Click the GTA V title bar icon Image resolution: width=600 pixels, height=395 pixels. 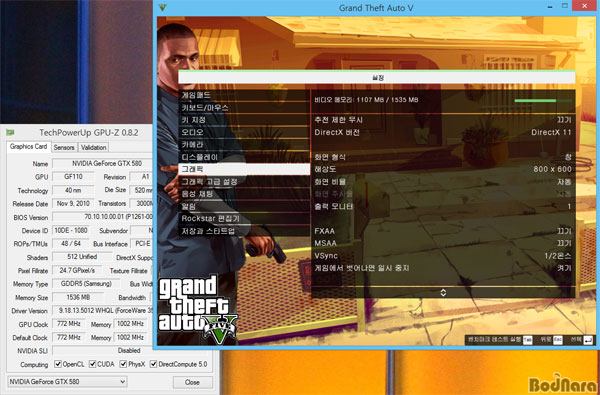[162, 7]
